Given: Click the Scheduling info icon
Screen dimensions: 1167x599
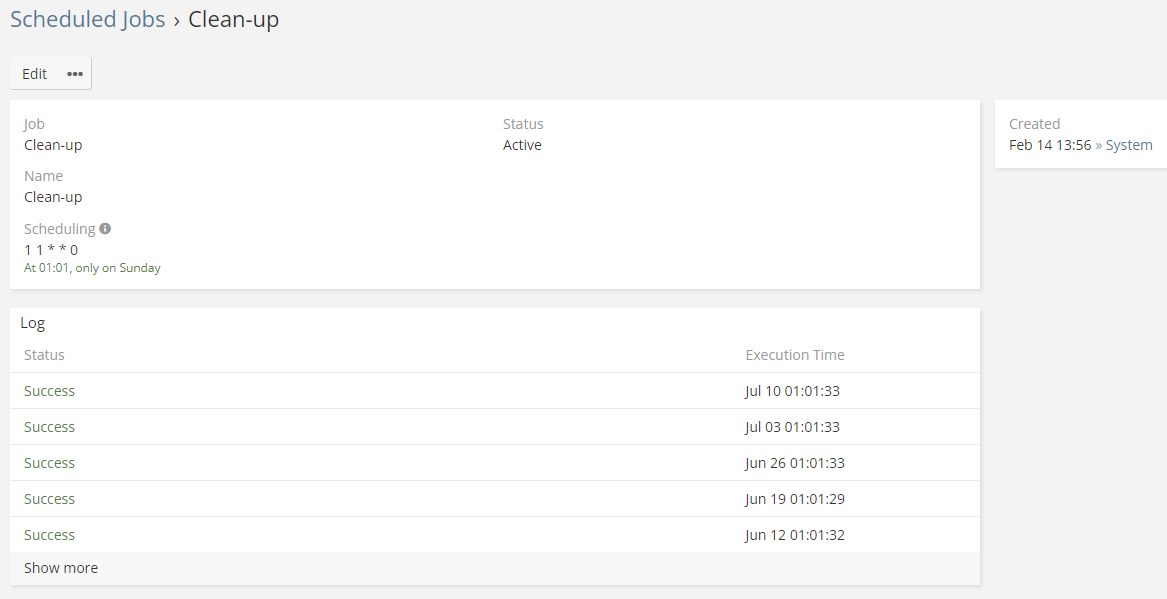Looking at the screenshot, I should point(105,229).
